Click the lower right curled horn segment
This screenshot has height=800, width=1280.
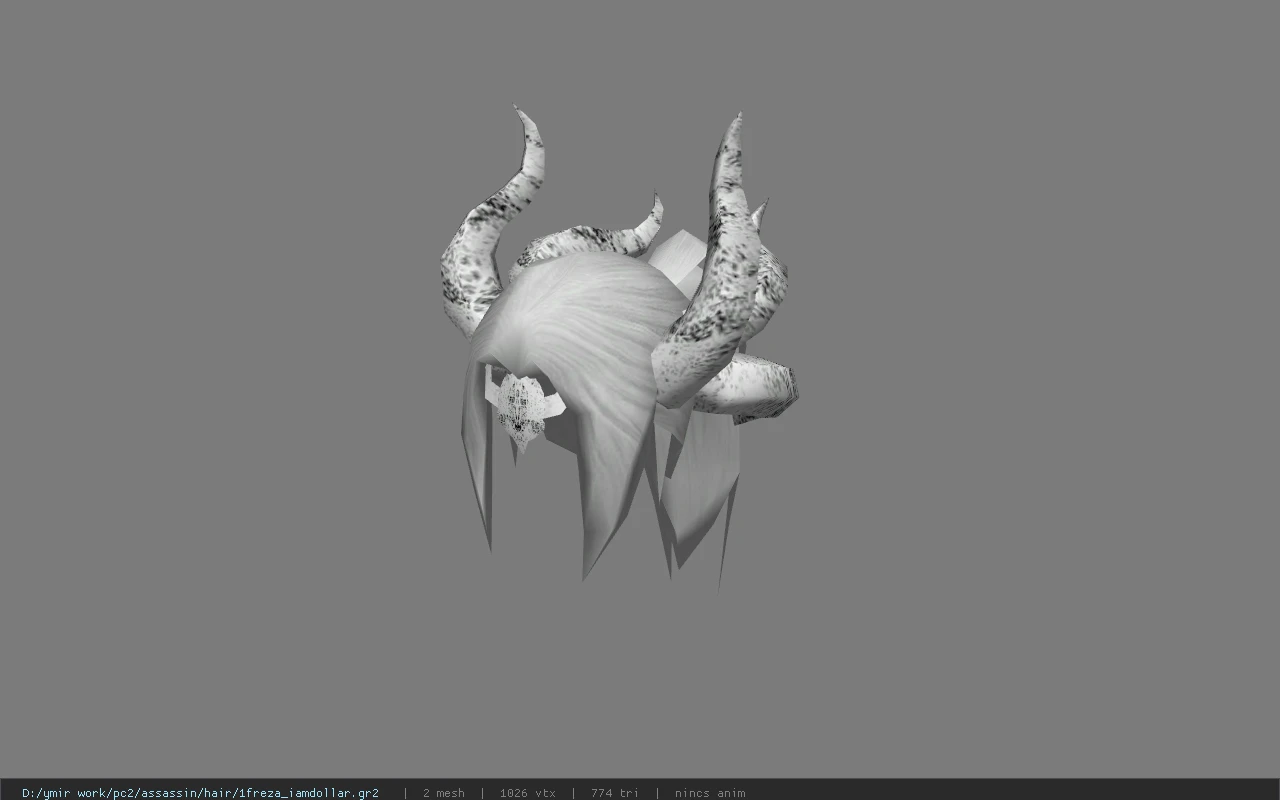(x=748, y=385)
